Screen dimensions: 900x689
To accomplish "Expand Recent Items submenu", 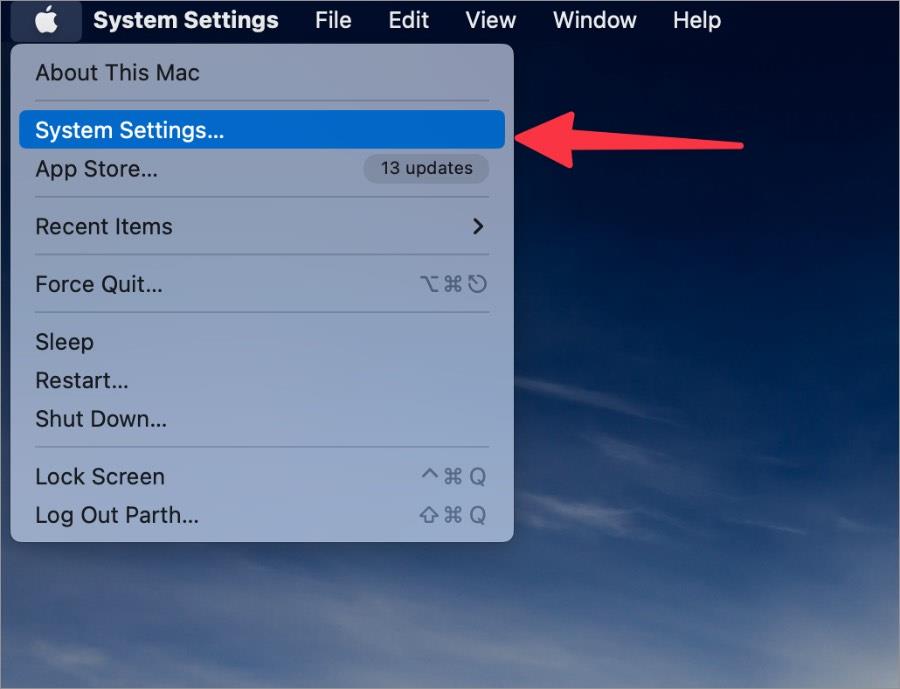I will tap(262, 227).
